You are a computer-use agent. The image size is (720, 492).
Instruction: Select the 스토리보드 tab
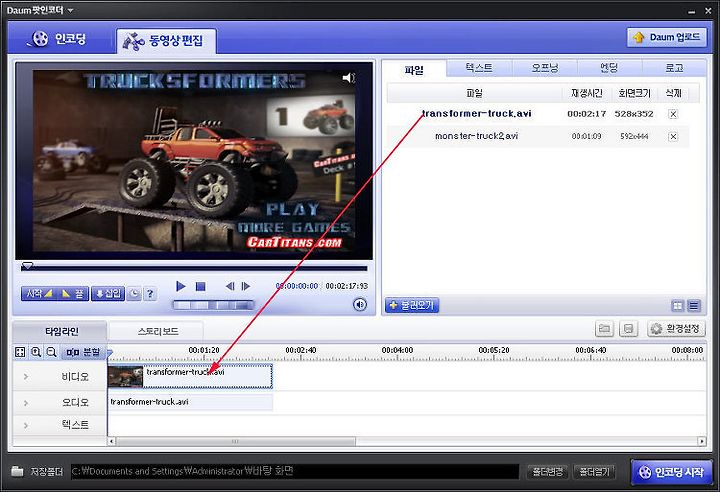(x=158, y=331)
